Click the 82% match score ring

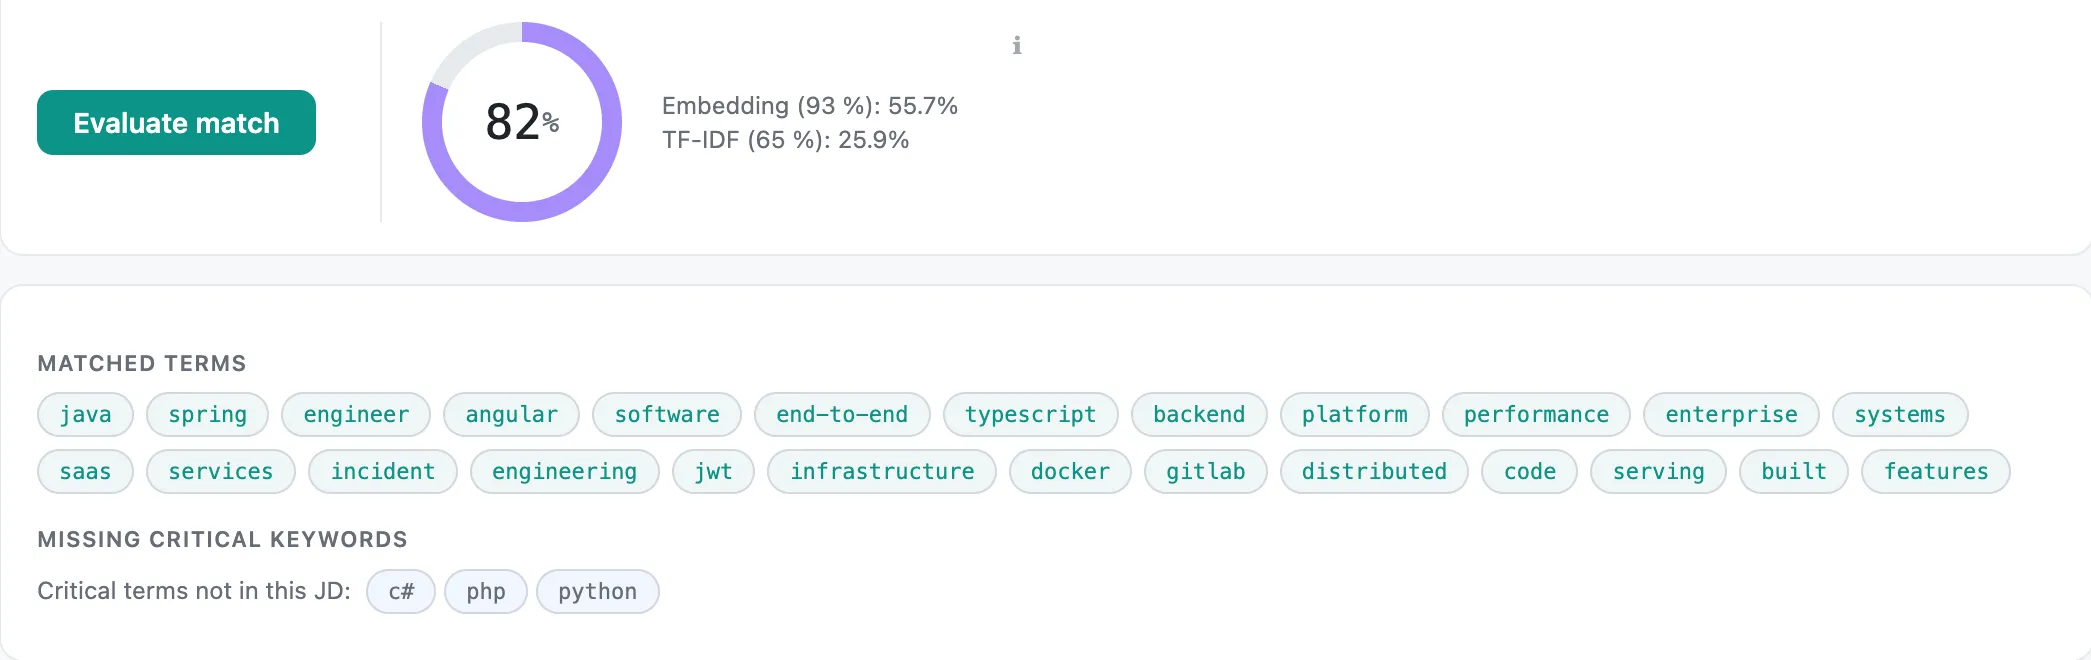[522, 122]
